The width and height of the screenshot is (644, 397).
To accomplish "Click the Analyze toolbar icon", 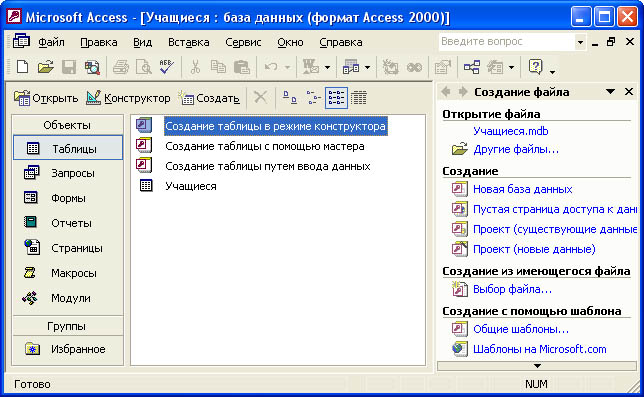I will click(351, 67).
